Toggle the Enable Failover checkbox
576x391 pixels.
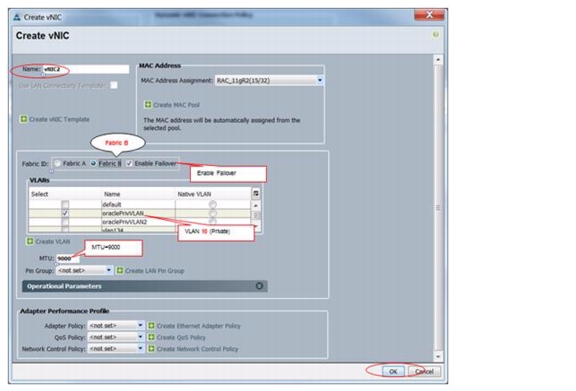129,164
